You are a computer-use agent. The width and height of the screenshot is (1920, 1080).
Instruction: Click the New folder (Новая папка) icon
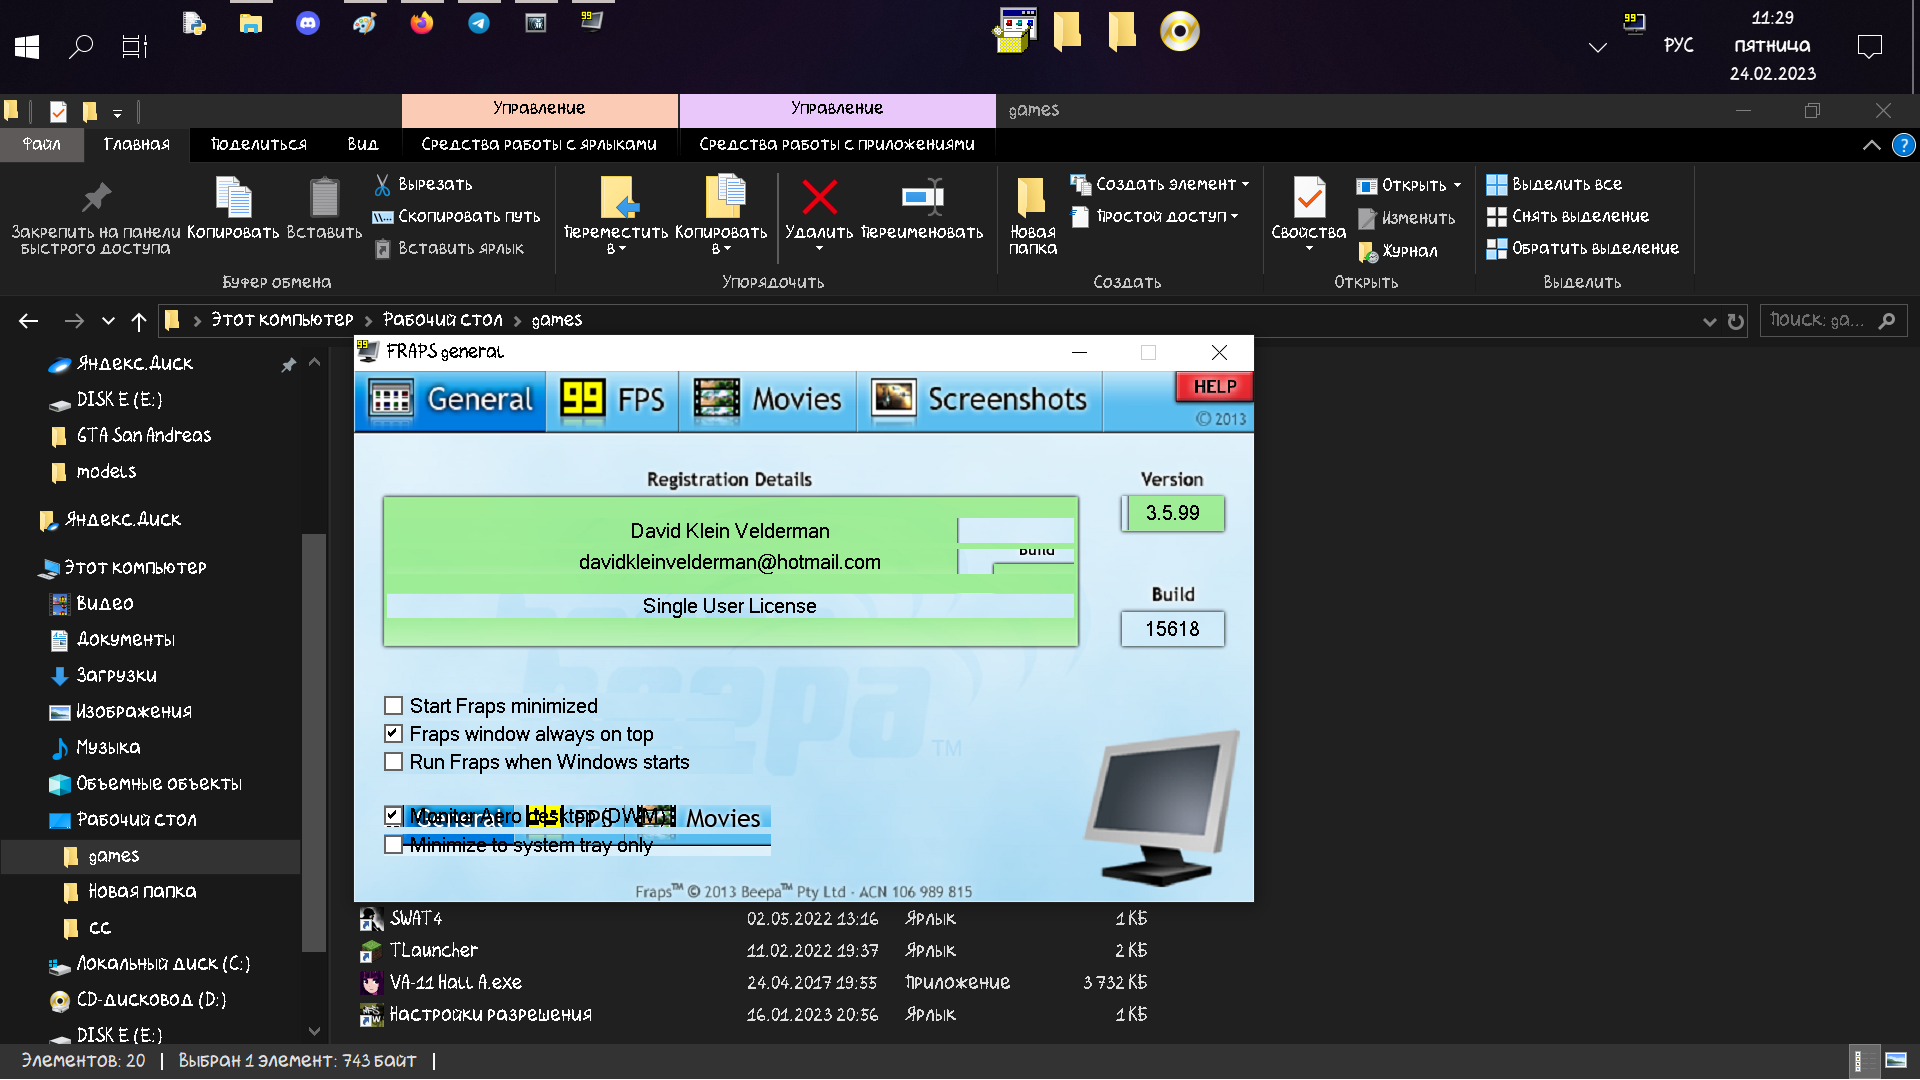pos(1032,197)
